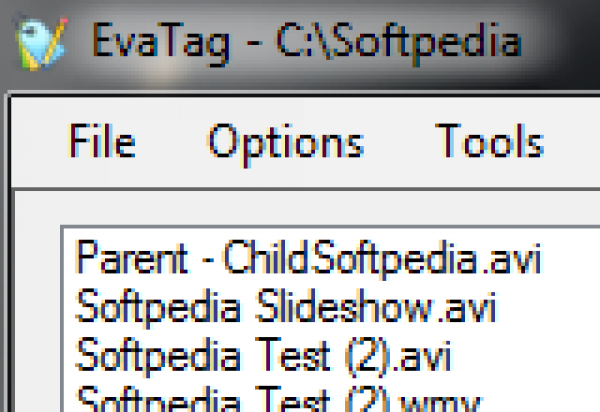Viewport: 600px width, 412px height.
Task: Click empty menu bar space right of Tools
Action: 575,141
